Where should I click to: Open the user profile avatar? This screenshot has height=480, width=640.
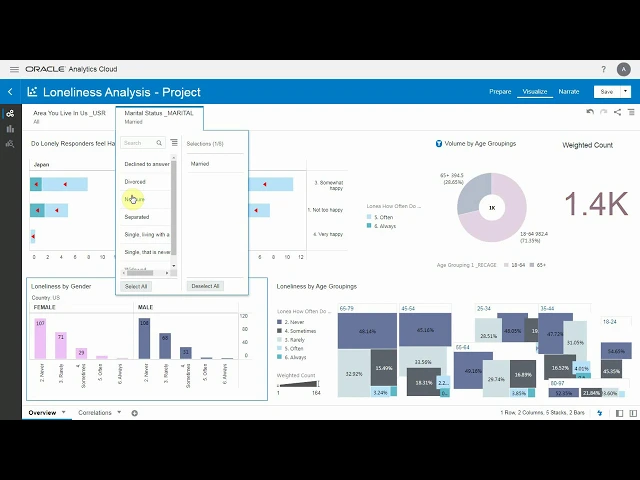point(623,69)
